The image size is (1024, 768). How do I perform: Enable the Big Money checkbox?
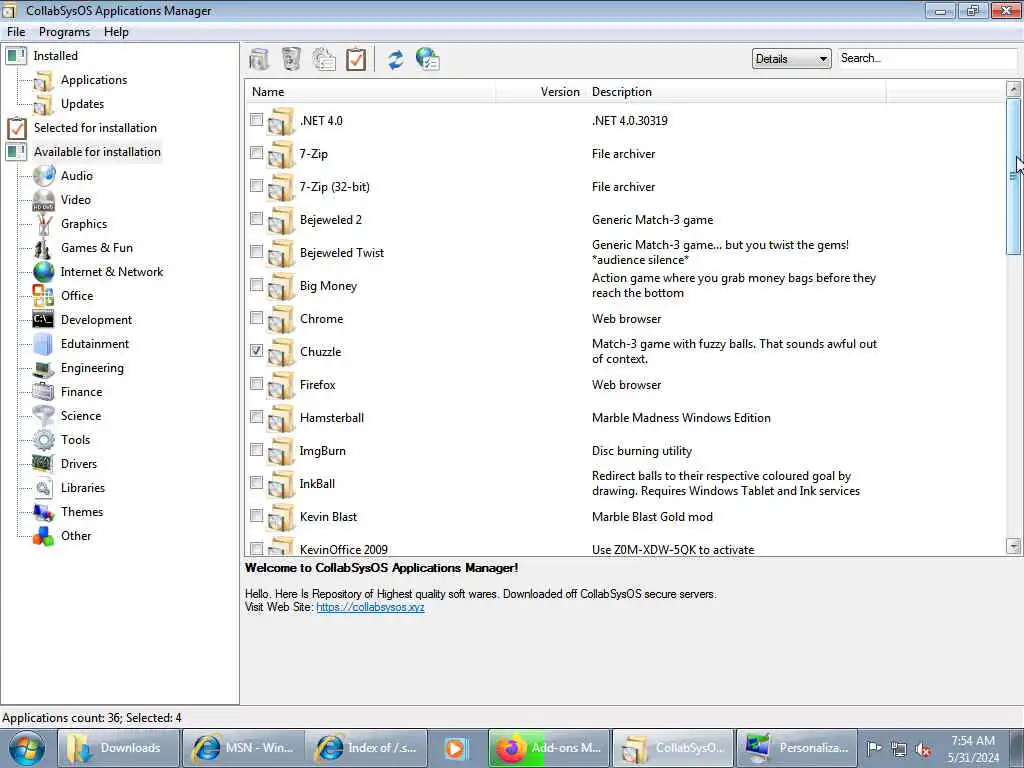coord(257,285)
